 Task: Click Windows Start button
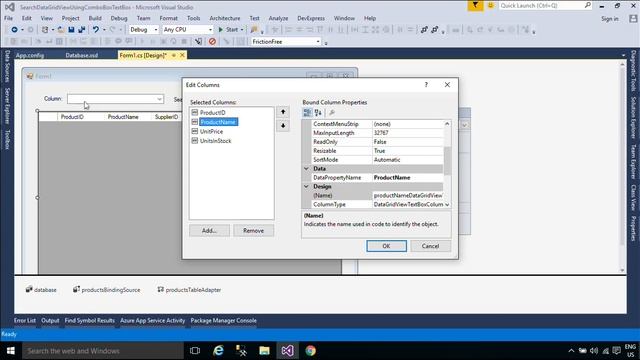(11, 351)
